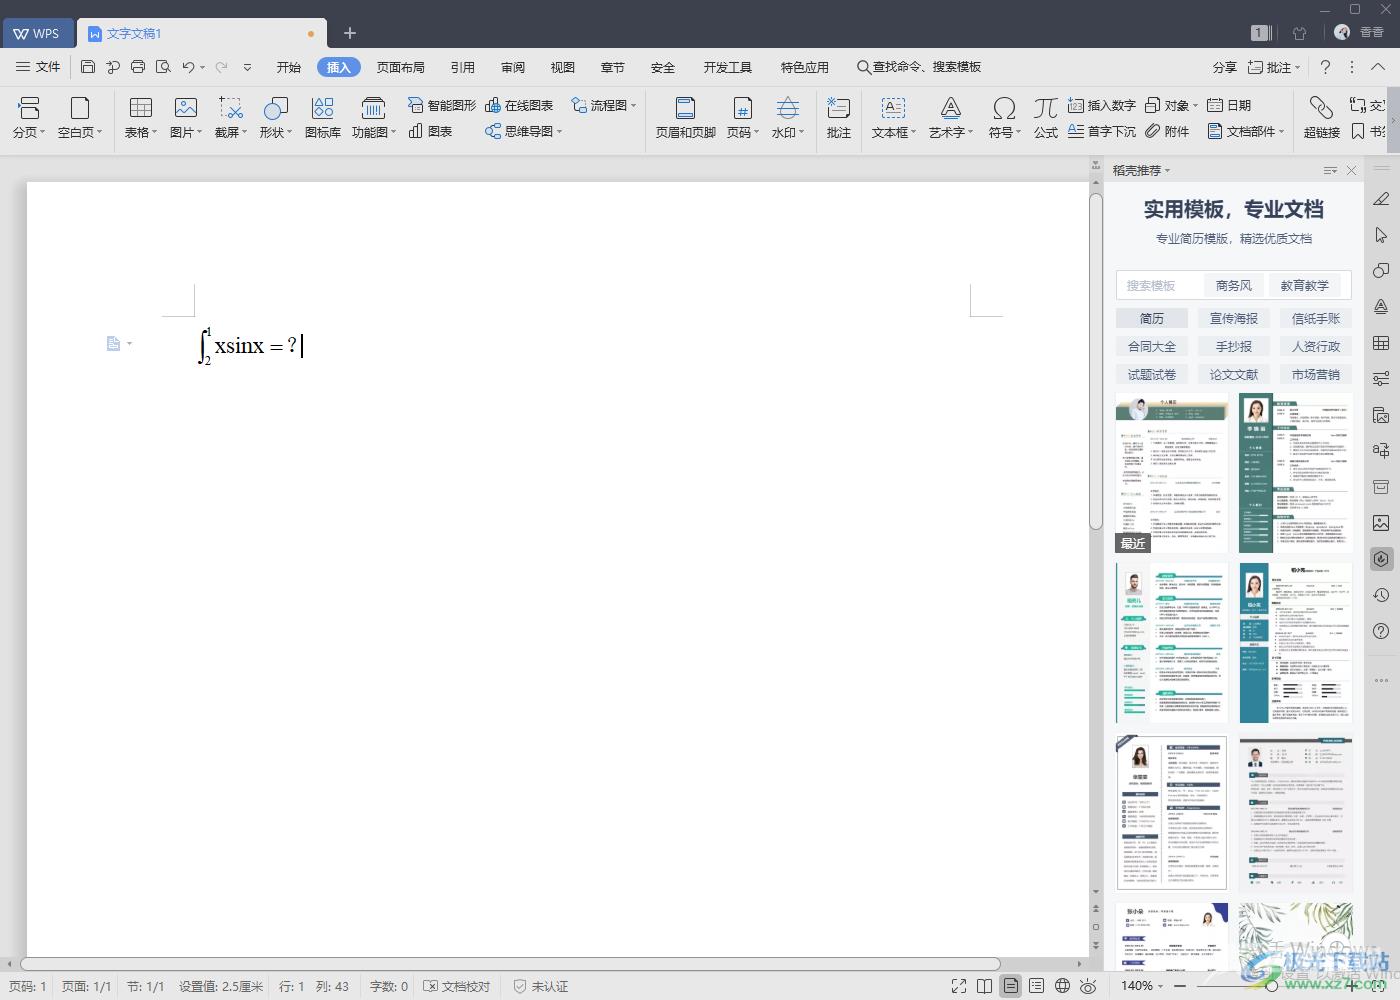The height and width of the screenshot is (1000, 1400).
Task: Click the Undo arrow icon
Action: [188, 67]
